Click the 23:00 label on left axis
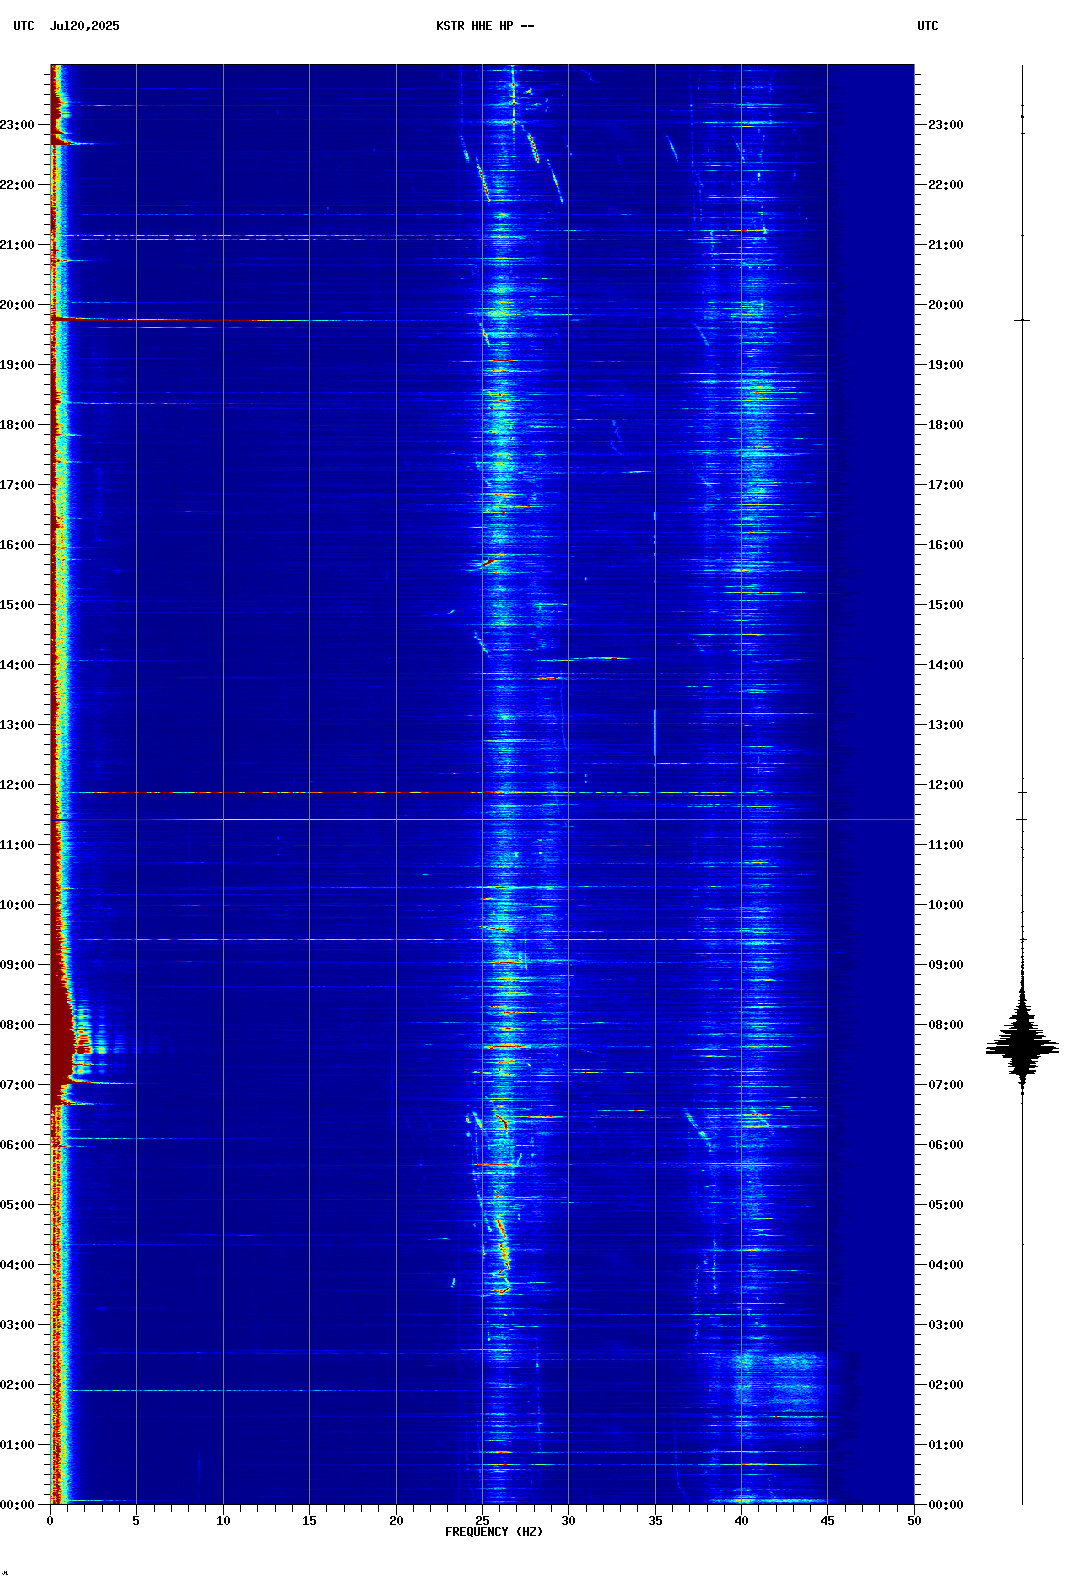1066x1584 pixels. (17, 125)
